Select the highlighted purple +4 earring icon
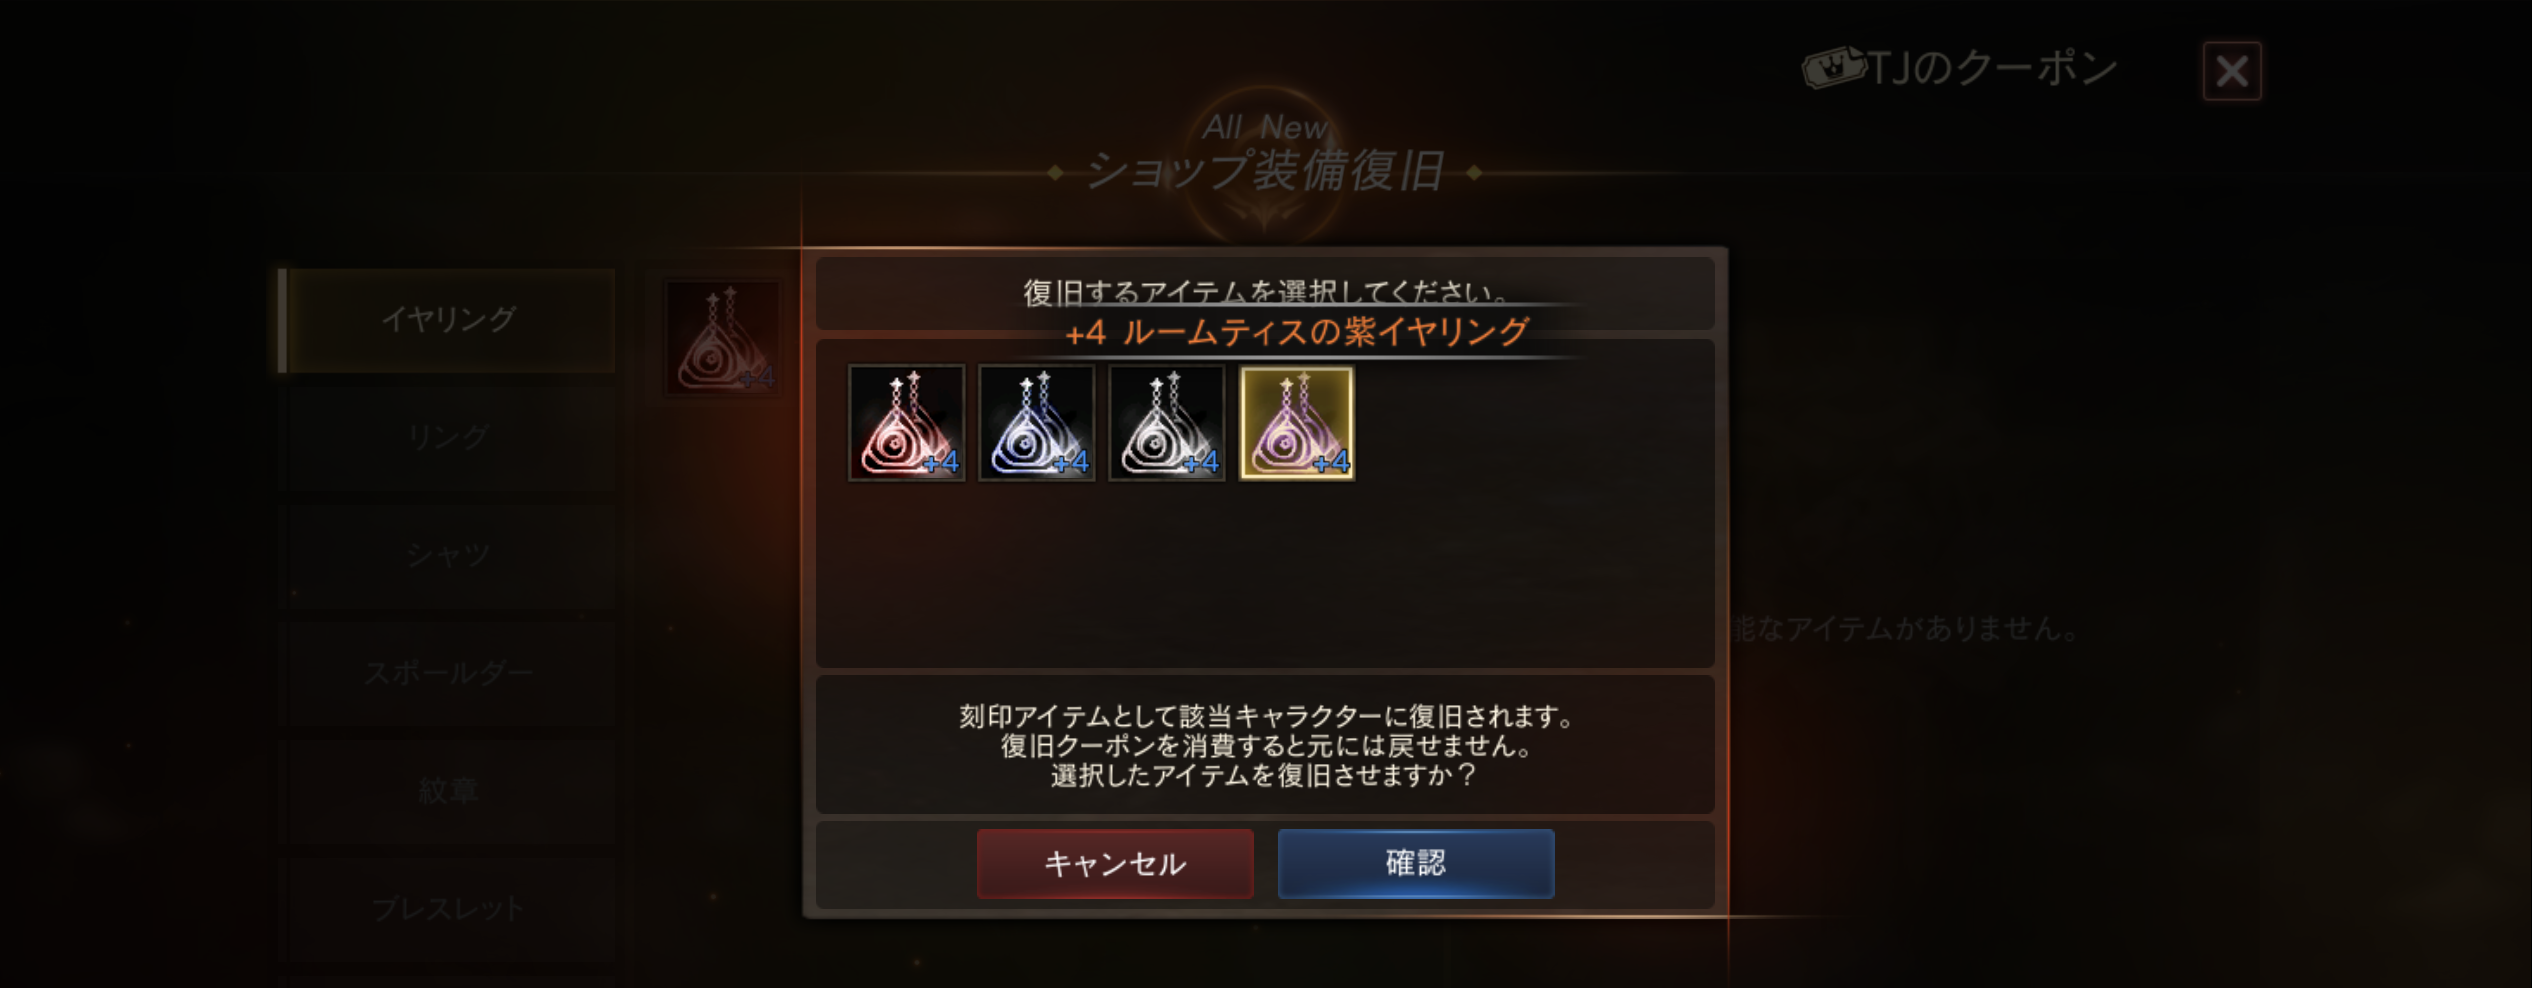The image size is (2532, 988). (1296, 423)
